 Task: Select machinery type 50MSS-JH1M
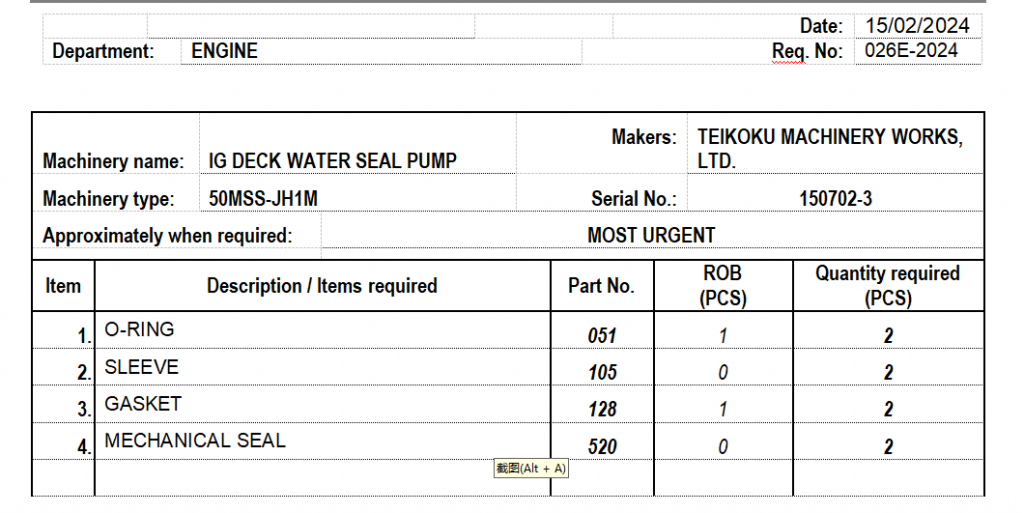tap(263, 199)
